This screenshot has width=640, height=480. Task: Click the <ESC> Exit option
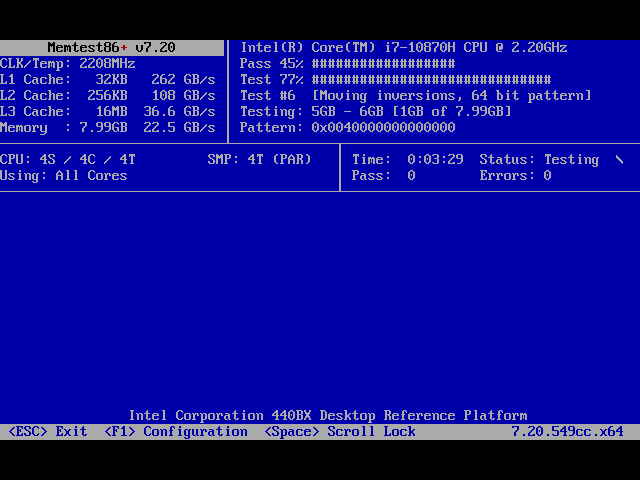click(x=48, y=431)
